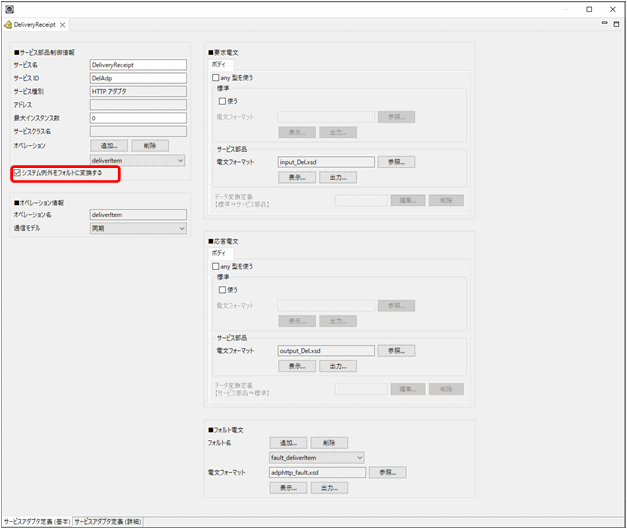Uncheck システム例外をフォルトに変換する checkbox
Image resolution: width=627 pixels, height=529 pixels.
(17, 173)
